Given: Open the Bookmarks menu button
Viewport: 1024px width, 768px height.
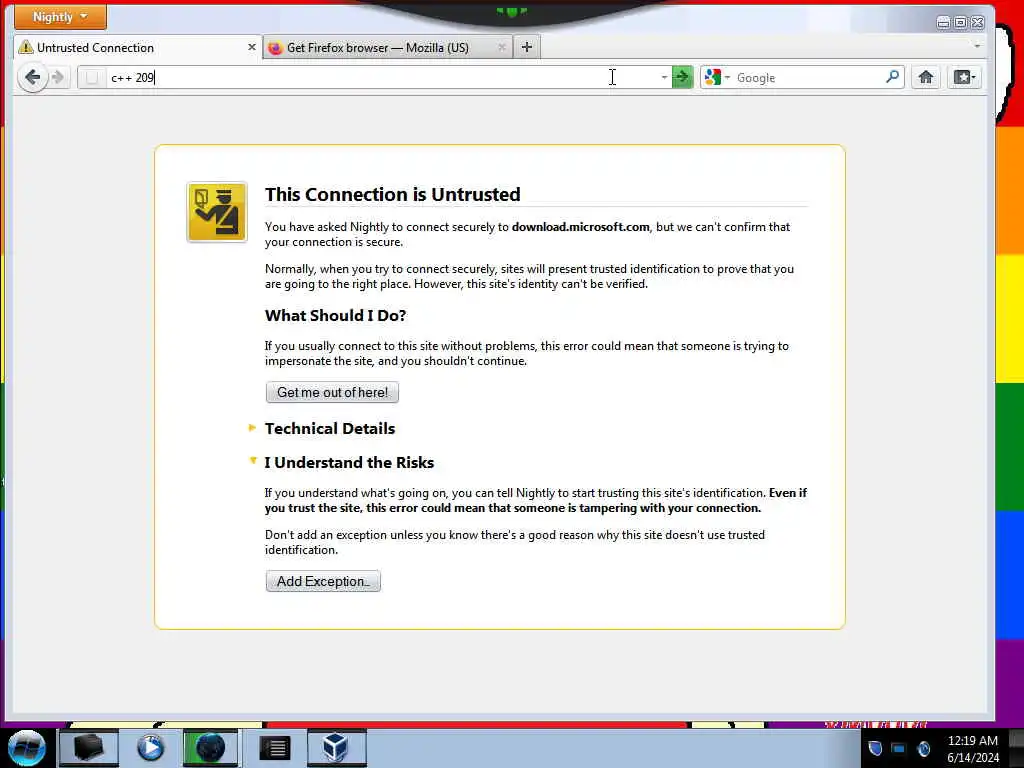Looking at the screenshot, I should pos(965,78).
